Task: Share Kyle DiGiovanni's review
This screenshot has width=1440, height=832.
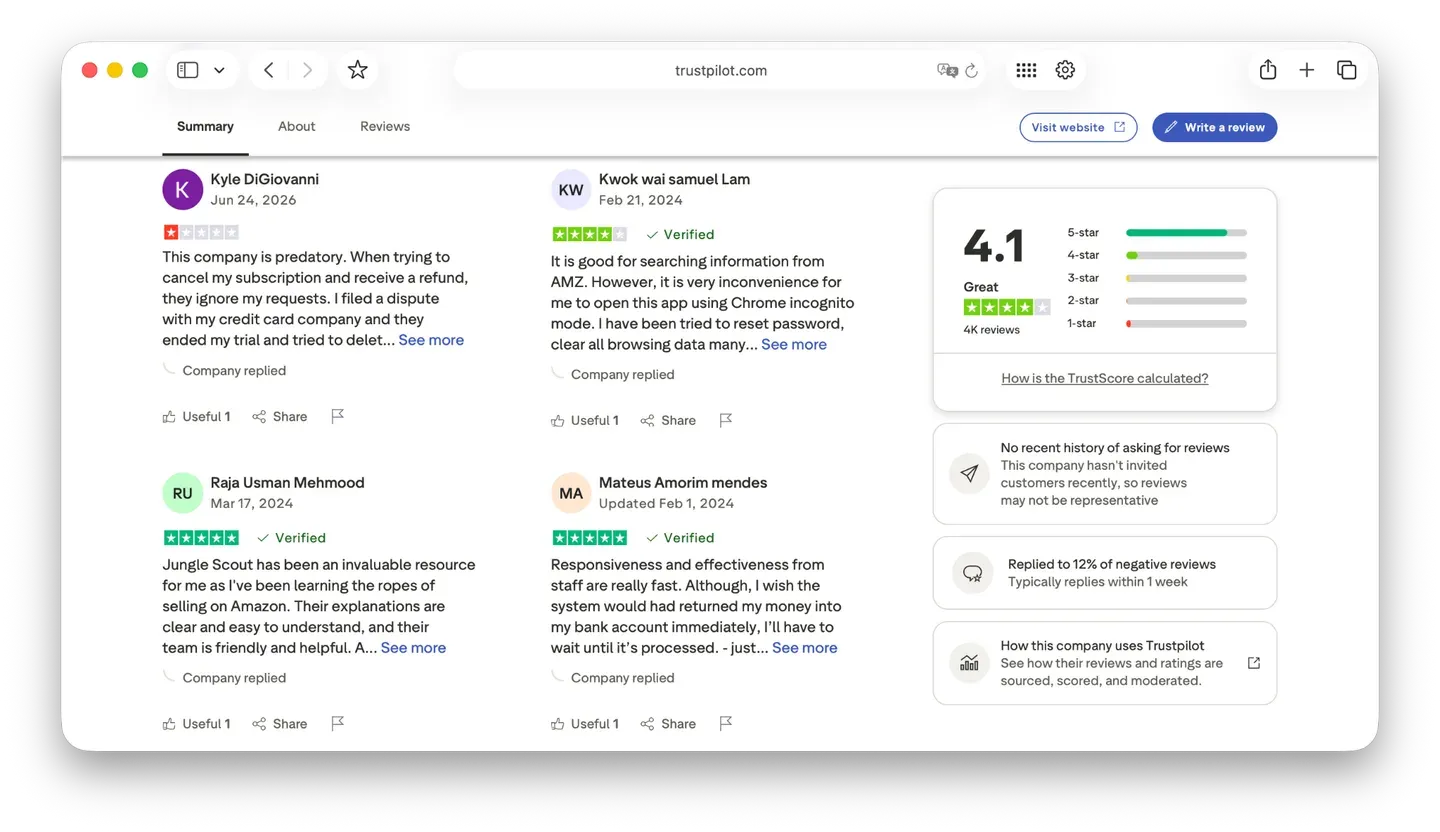Action: pos(280,417)
